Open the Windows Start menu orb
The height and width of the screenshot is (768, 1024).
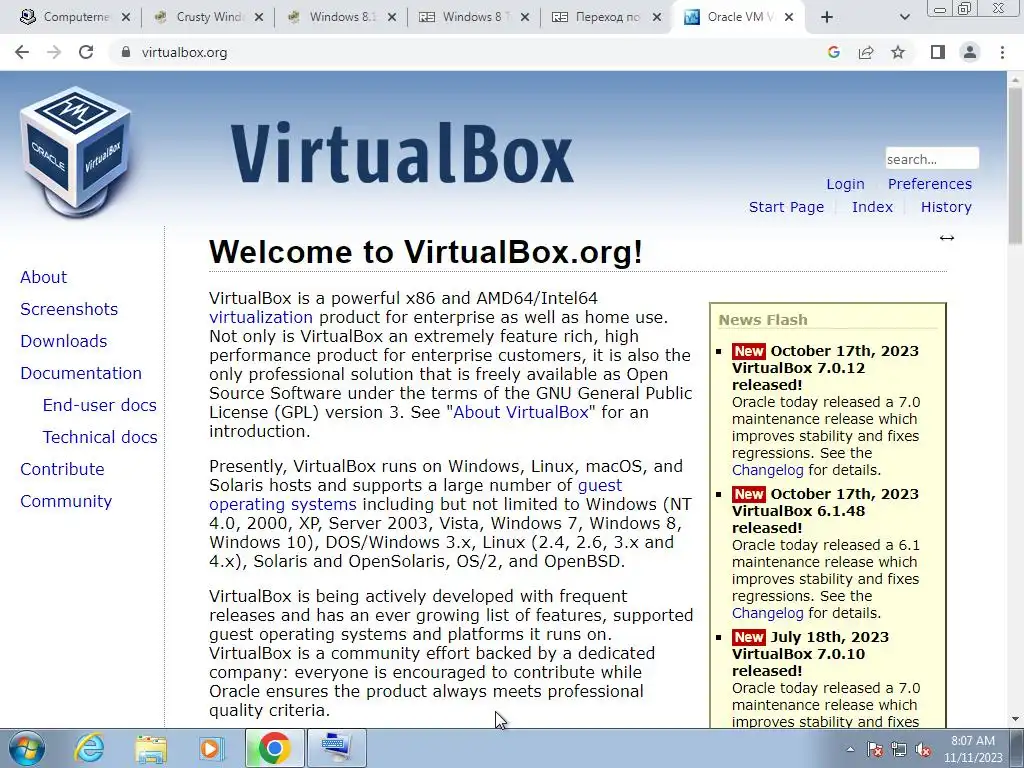coord(26,748)
